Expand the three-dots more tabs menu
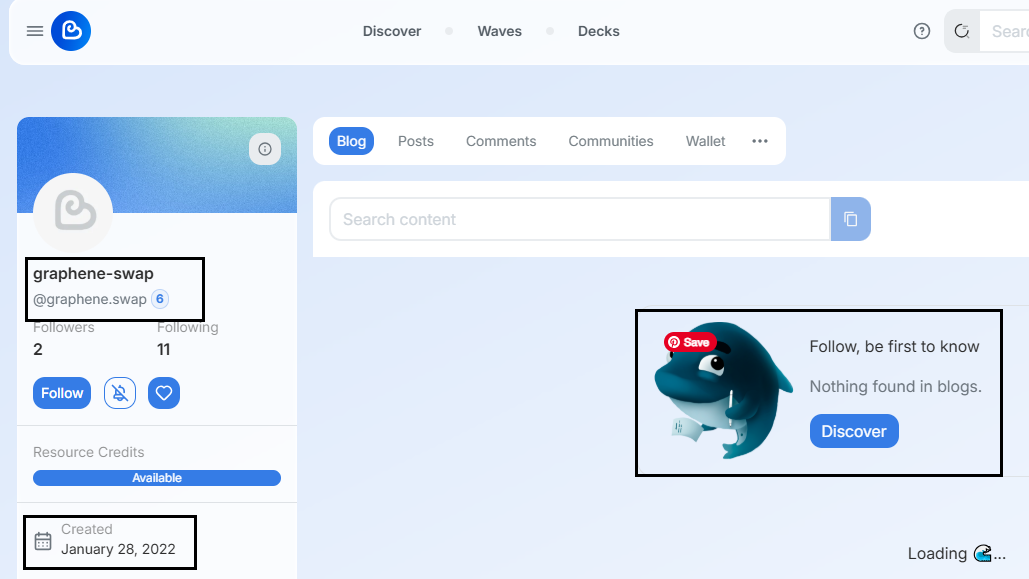 [x=760, y=141]
